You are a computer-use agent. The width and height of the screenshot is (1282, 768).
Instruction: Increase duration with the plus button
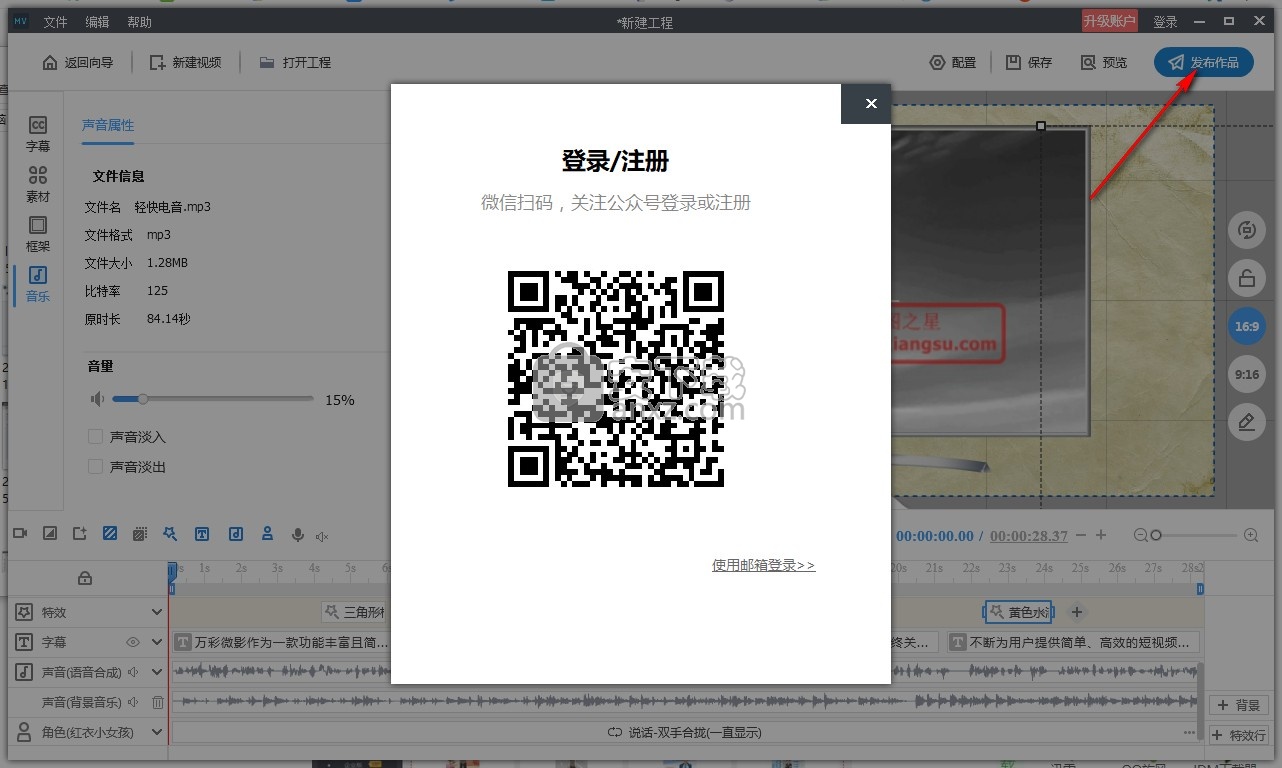tap(1101, 535)
